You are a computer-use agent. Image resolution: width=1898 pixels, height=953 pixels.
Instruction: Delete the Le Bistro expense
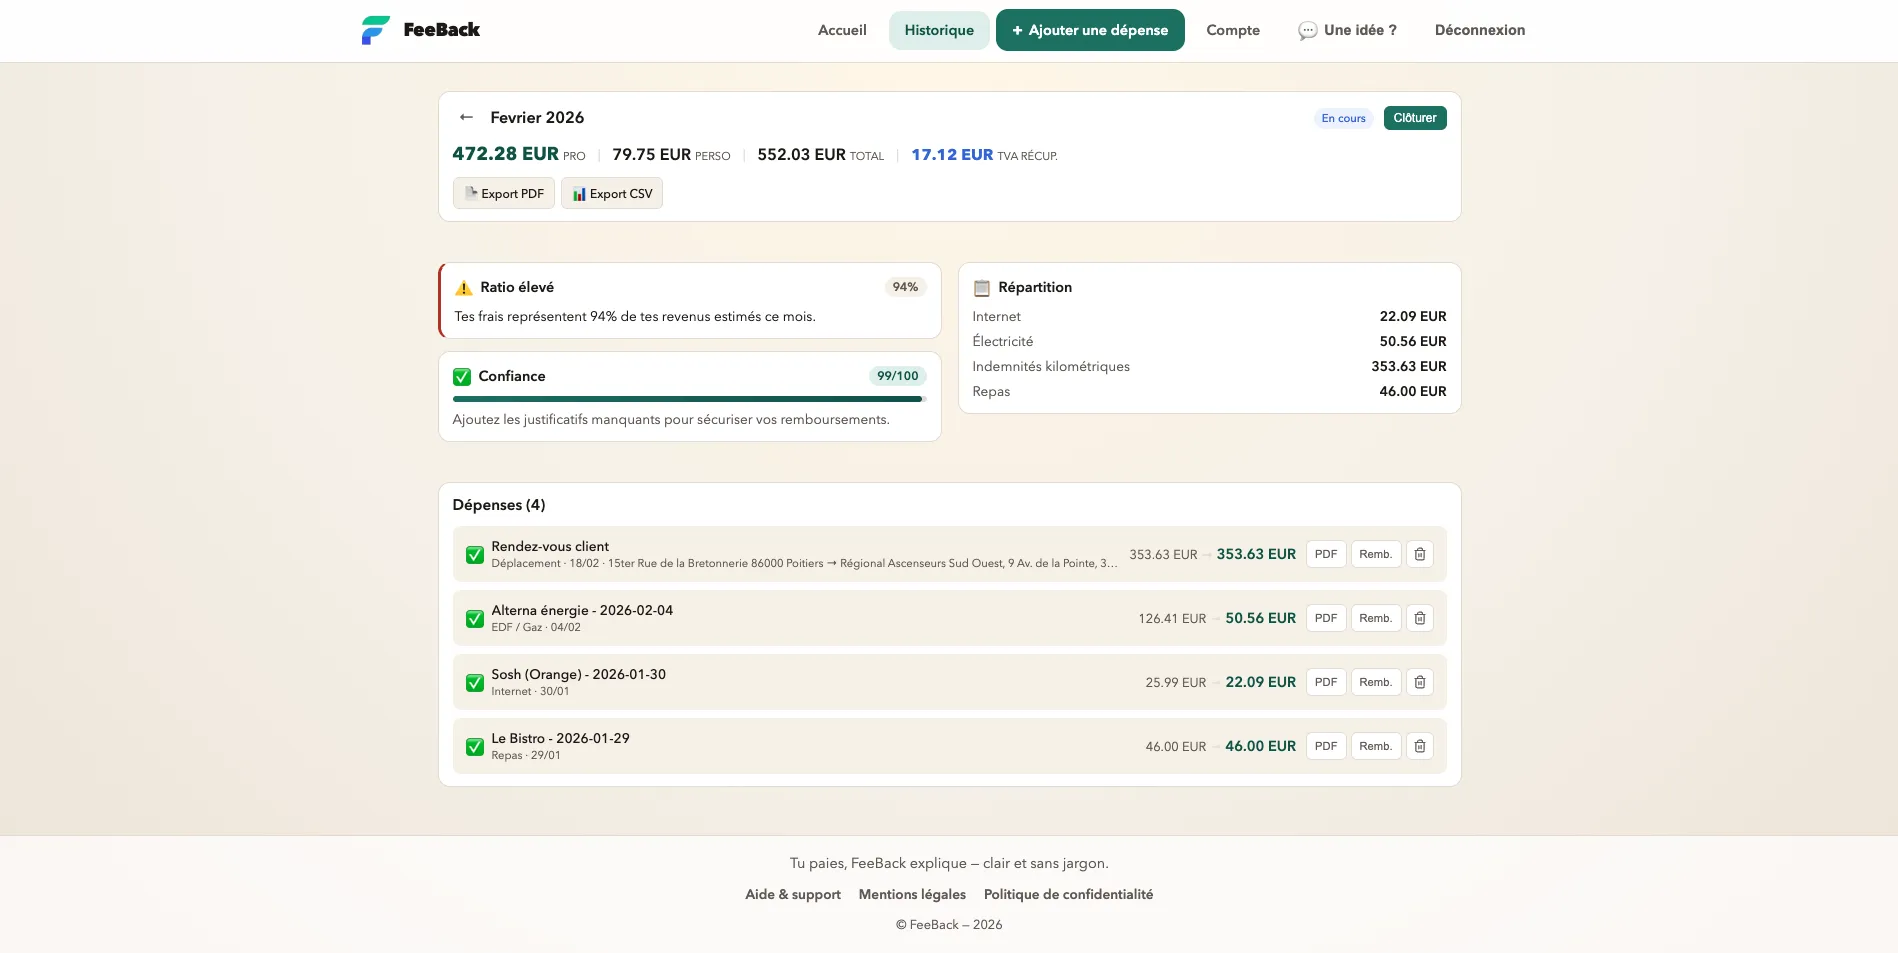click(1419, 746)
